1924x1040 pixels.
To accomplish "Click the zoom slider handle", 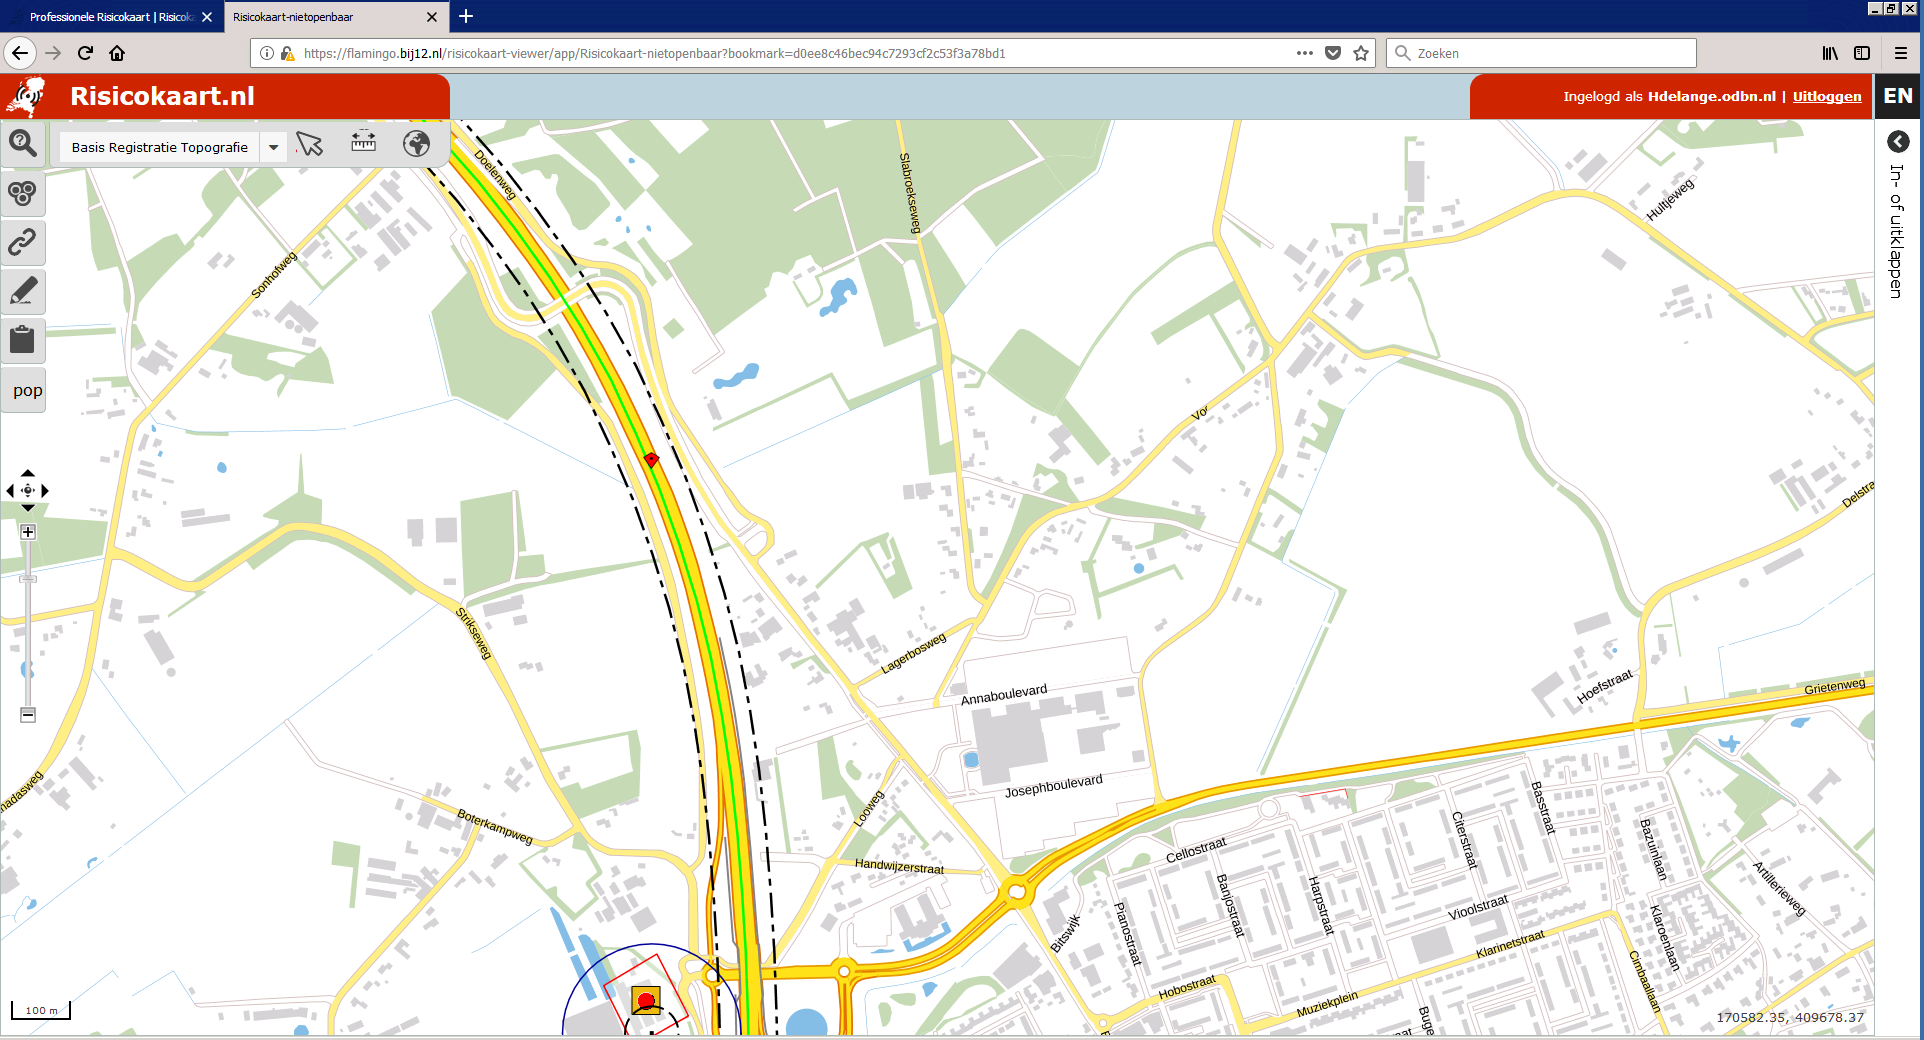I will (28, 579).
